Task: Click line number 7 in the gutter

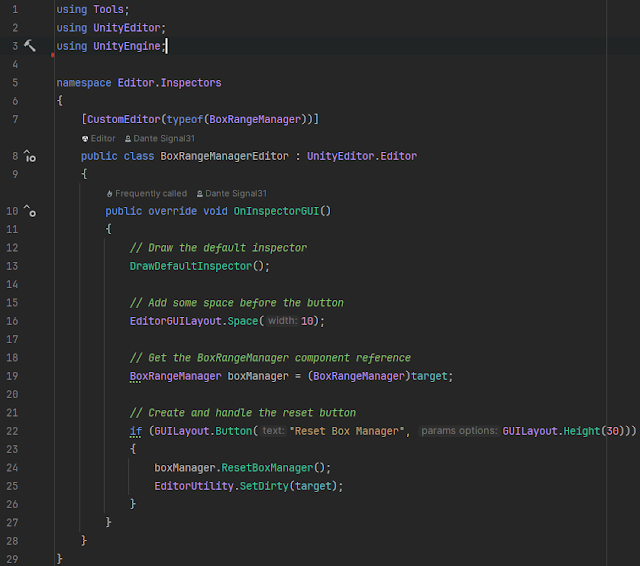Action: (15, 120)
